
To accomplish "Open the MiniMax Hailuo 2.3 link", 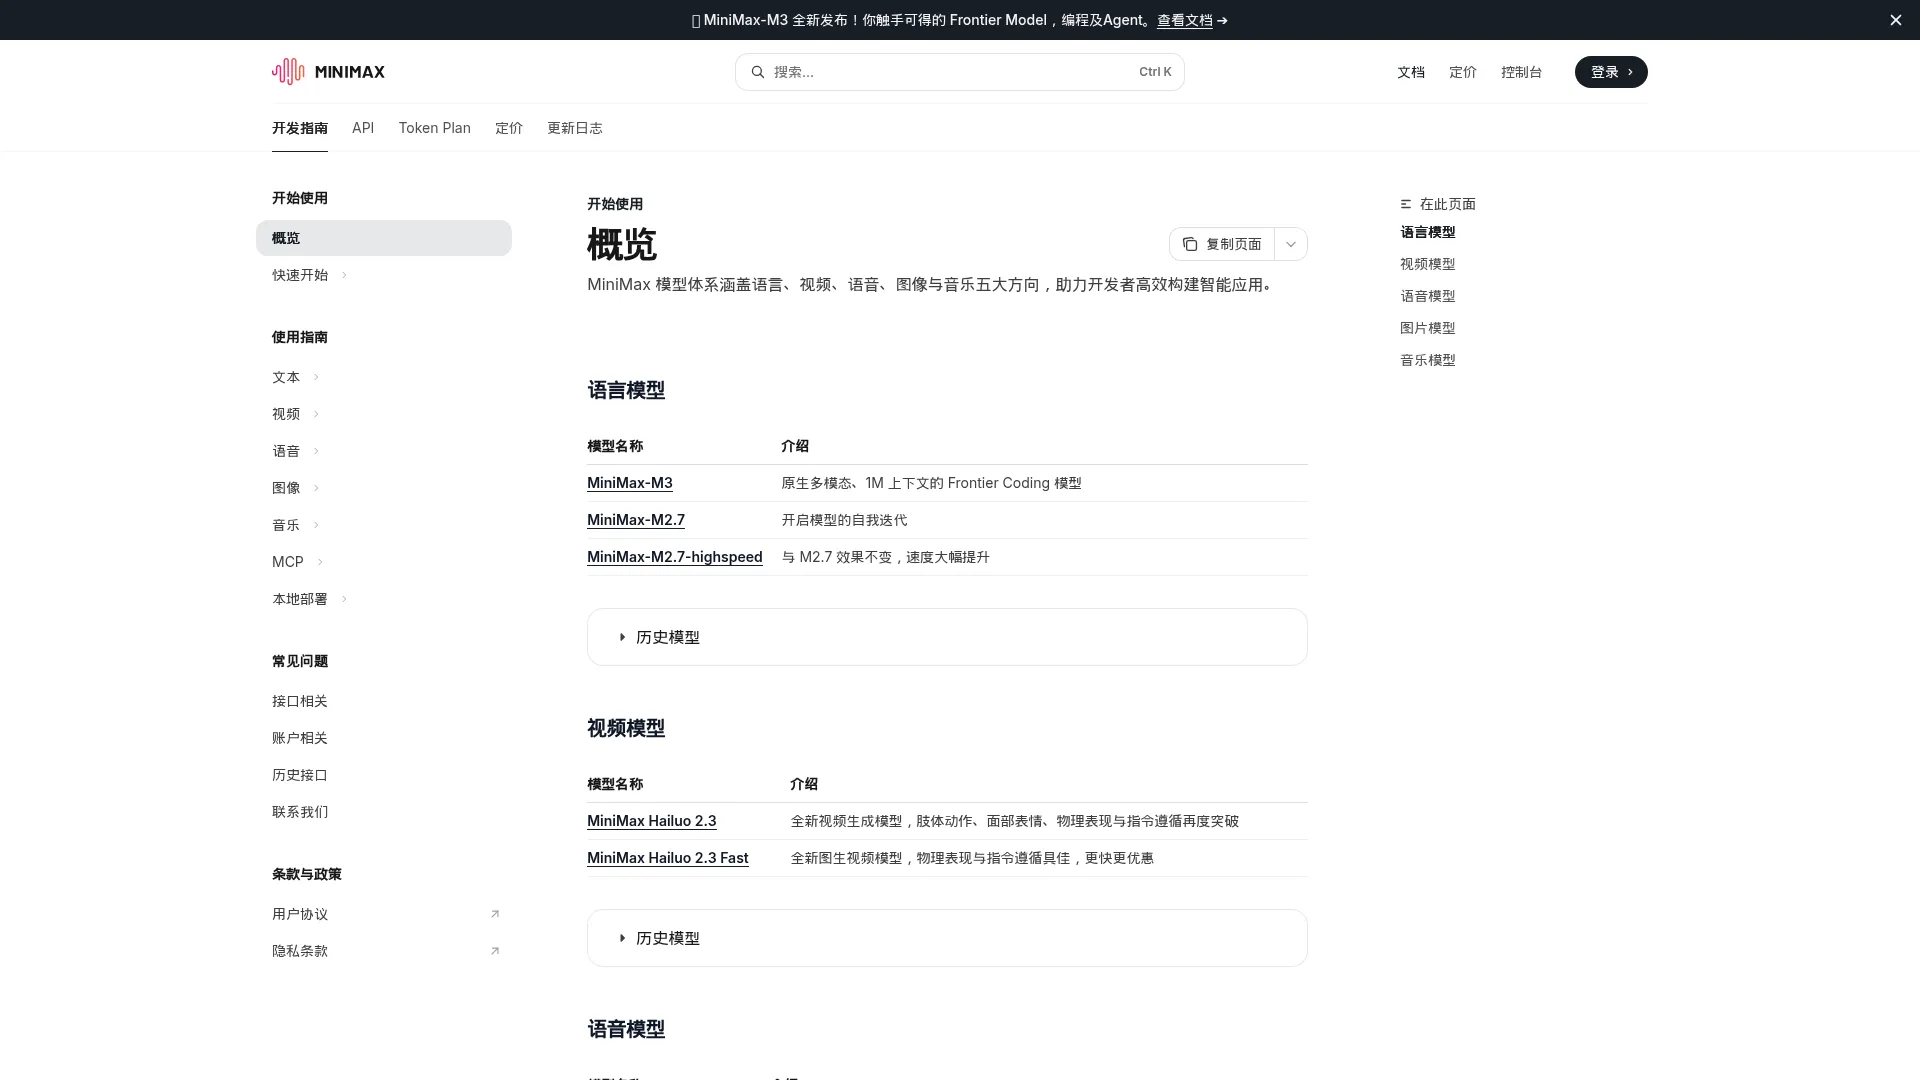I will click(652, 821).
